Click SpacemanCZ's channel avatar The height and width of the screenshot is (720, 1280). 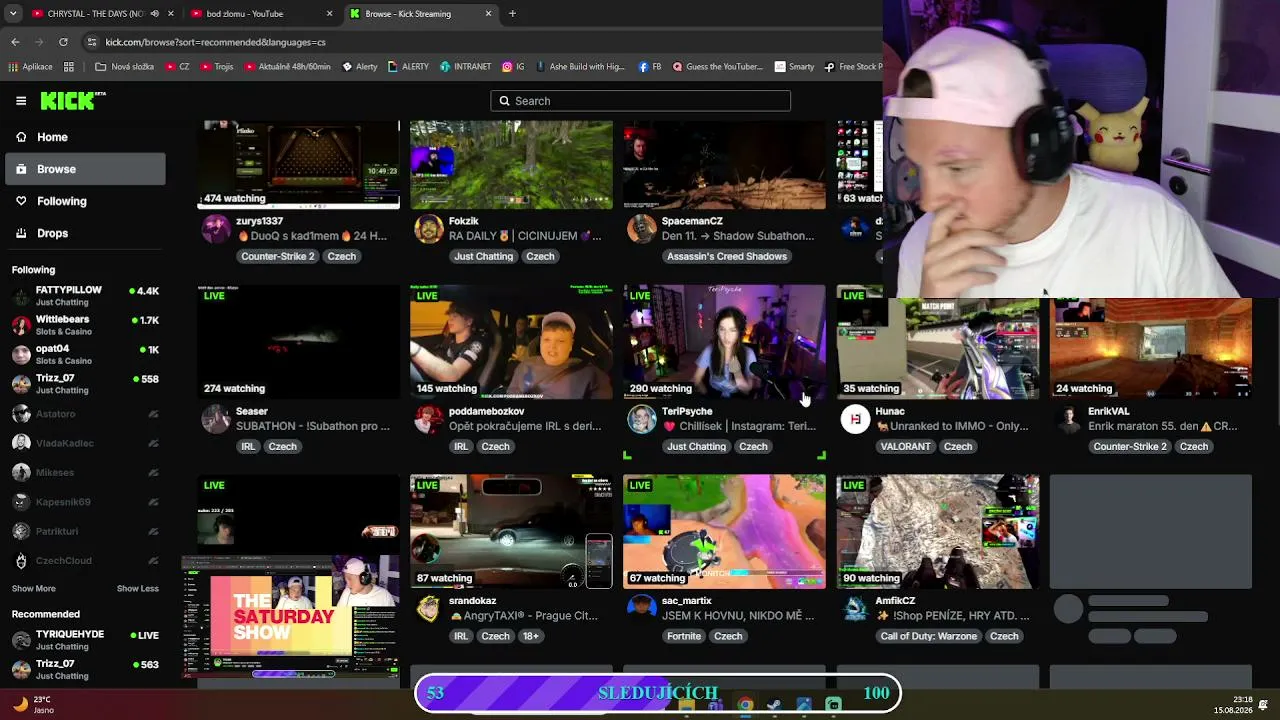coord(641,229)
